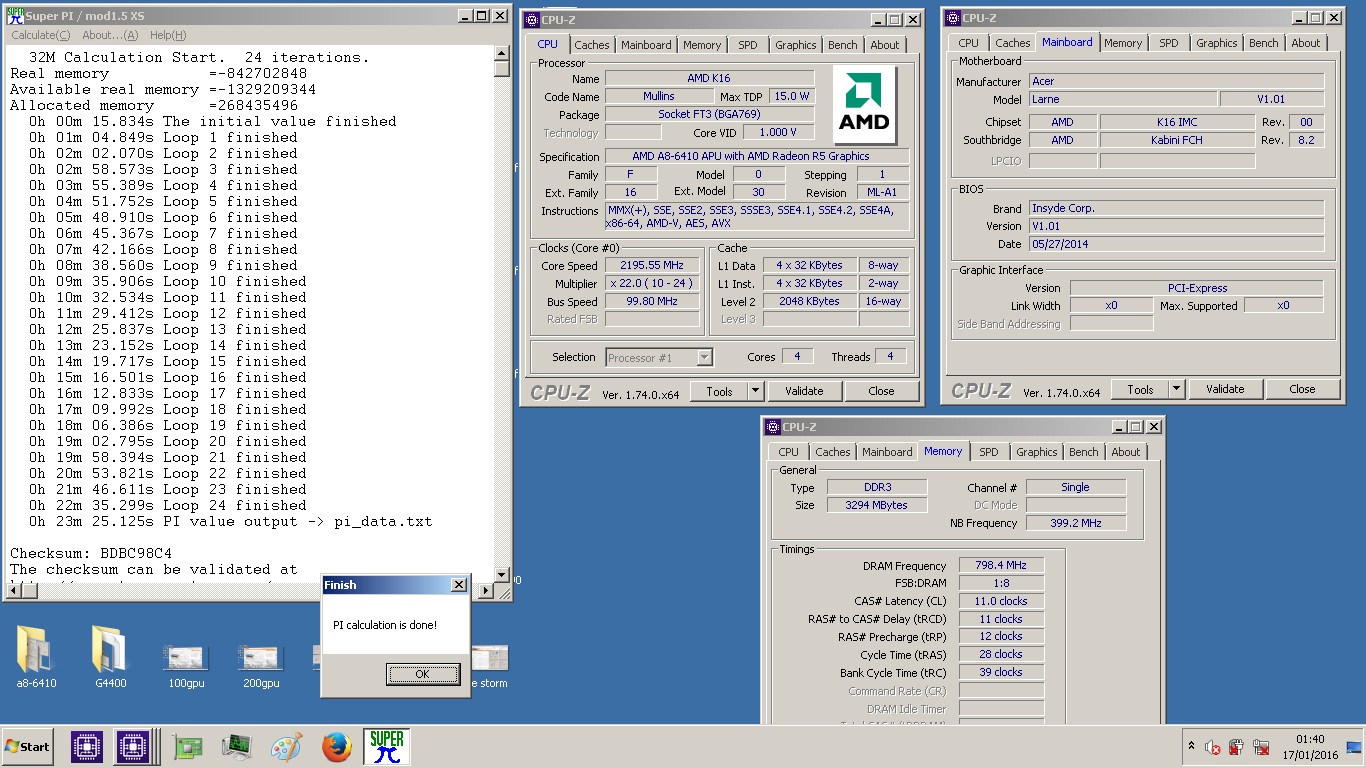Open the Bench tab in the CPU window
This screenshot has width=1366, height=768.
[x=843, y=45]
